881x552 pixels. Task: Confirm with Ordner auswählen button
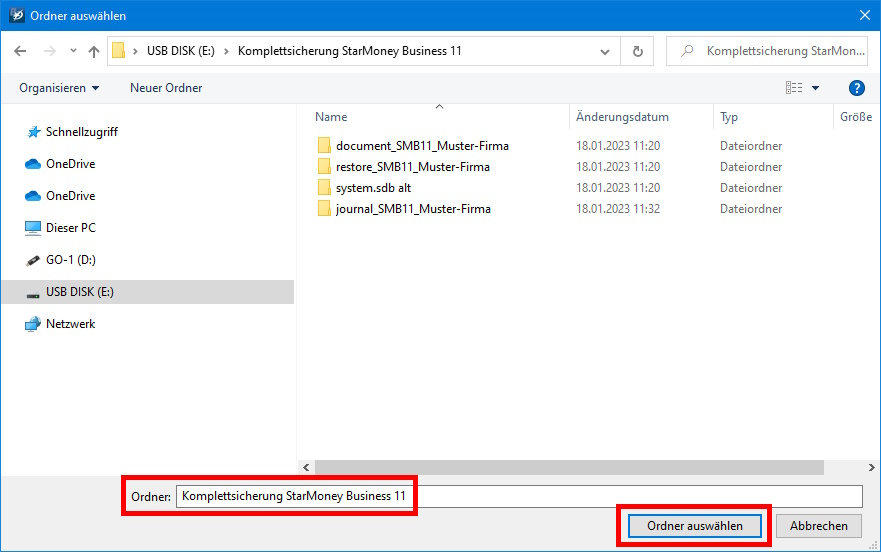[x=694, y=526]
